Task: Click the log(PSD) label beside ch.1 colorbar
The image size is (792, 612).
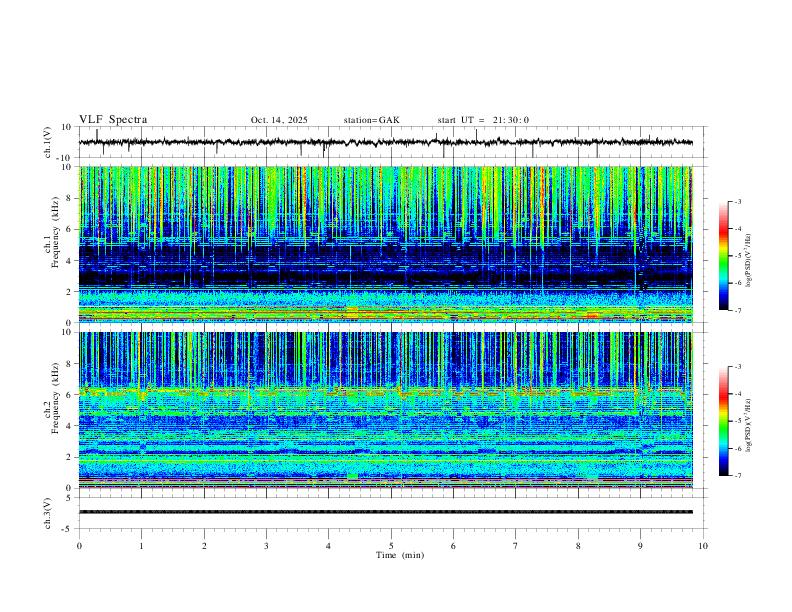Action: pos(748,260)
